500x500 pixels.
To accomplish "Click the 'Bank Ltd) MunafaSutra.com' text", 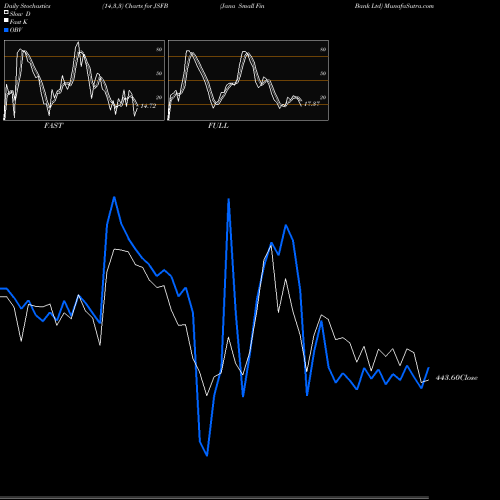I will (x=394, y=6).
